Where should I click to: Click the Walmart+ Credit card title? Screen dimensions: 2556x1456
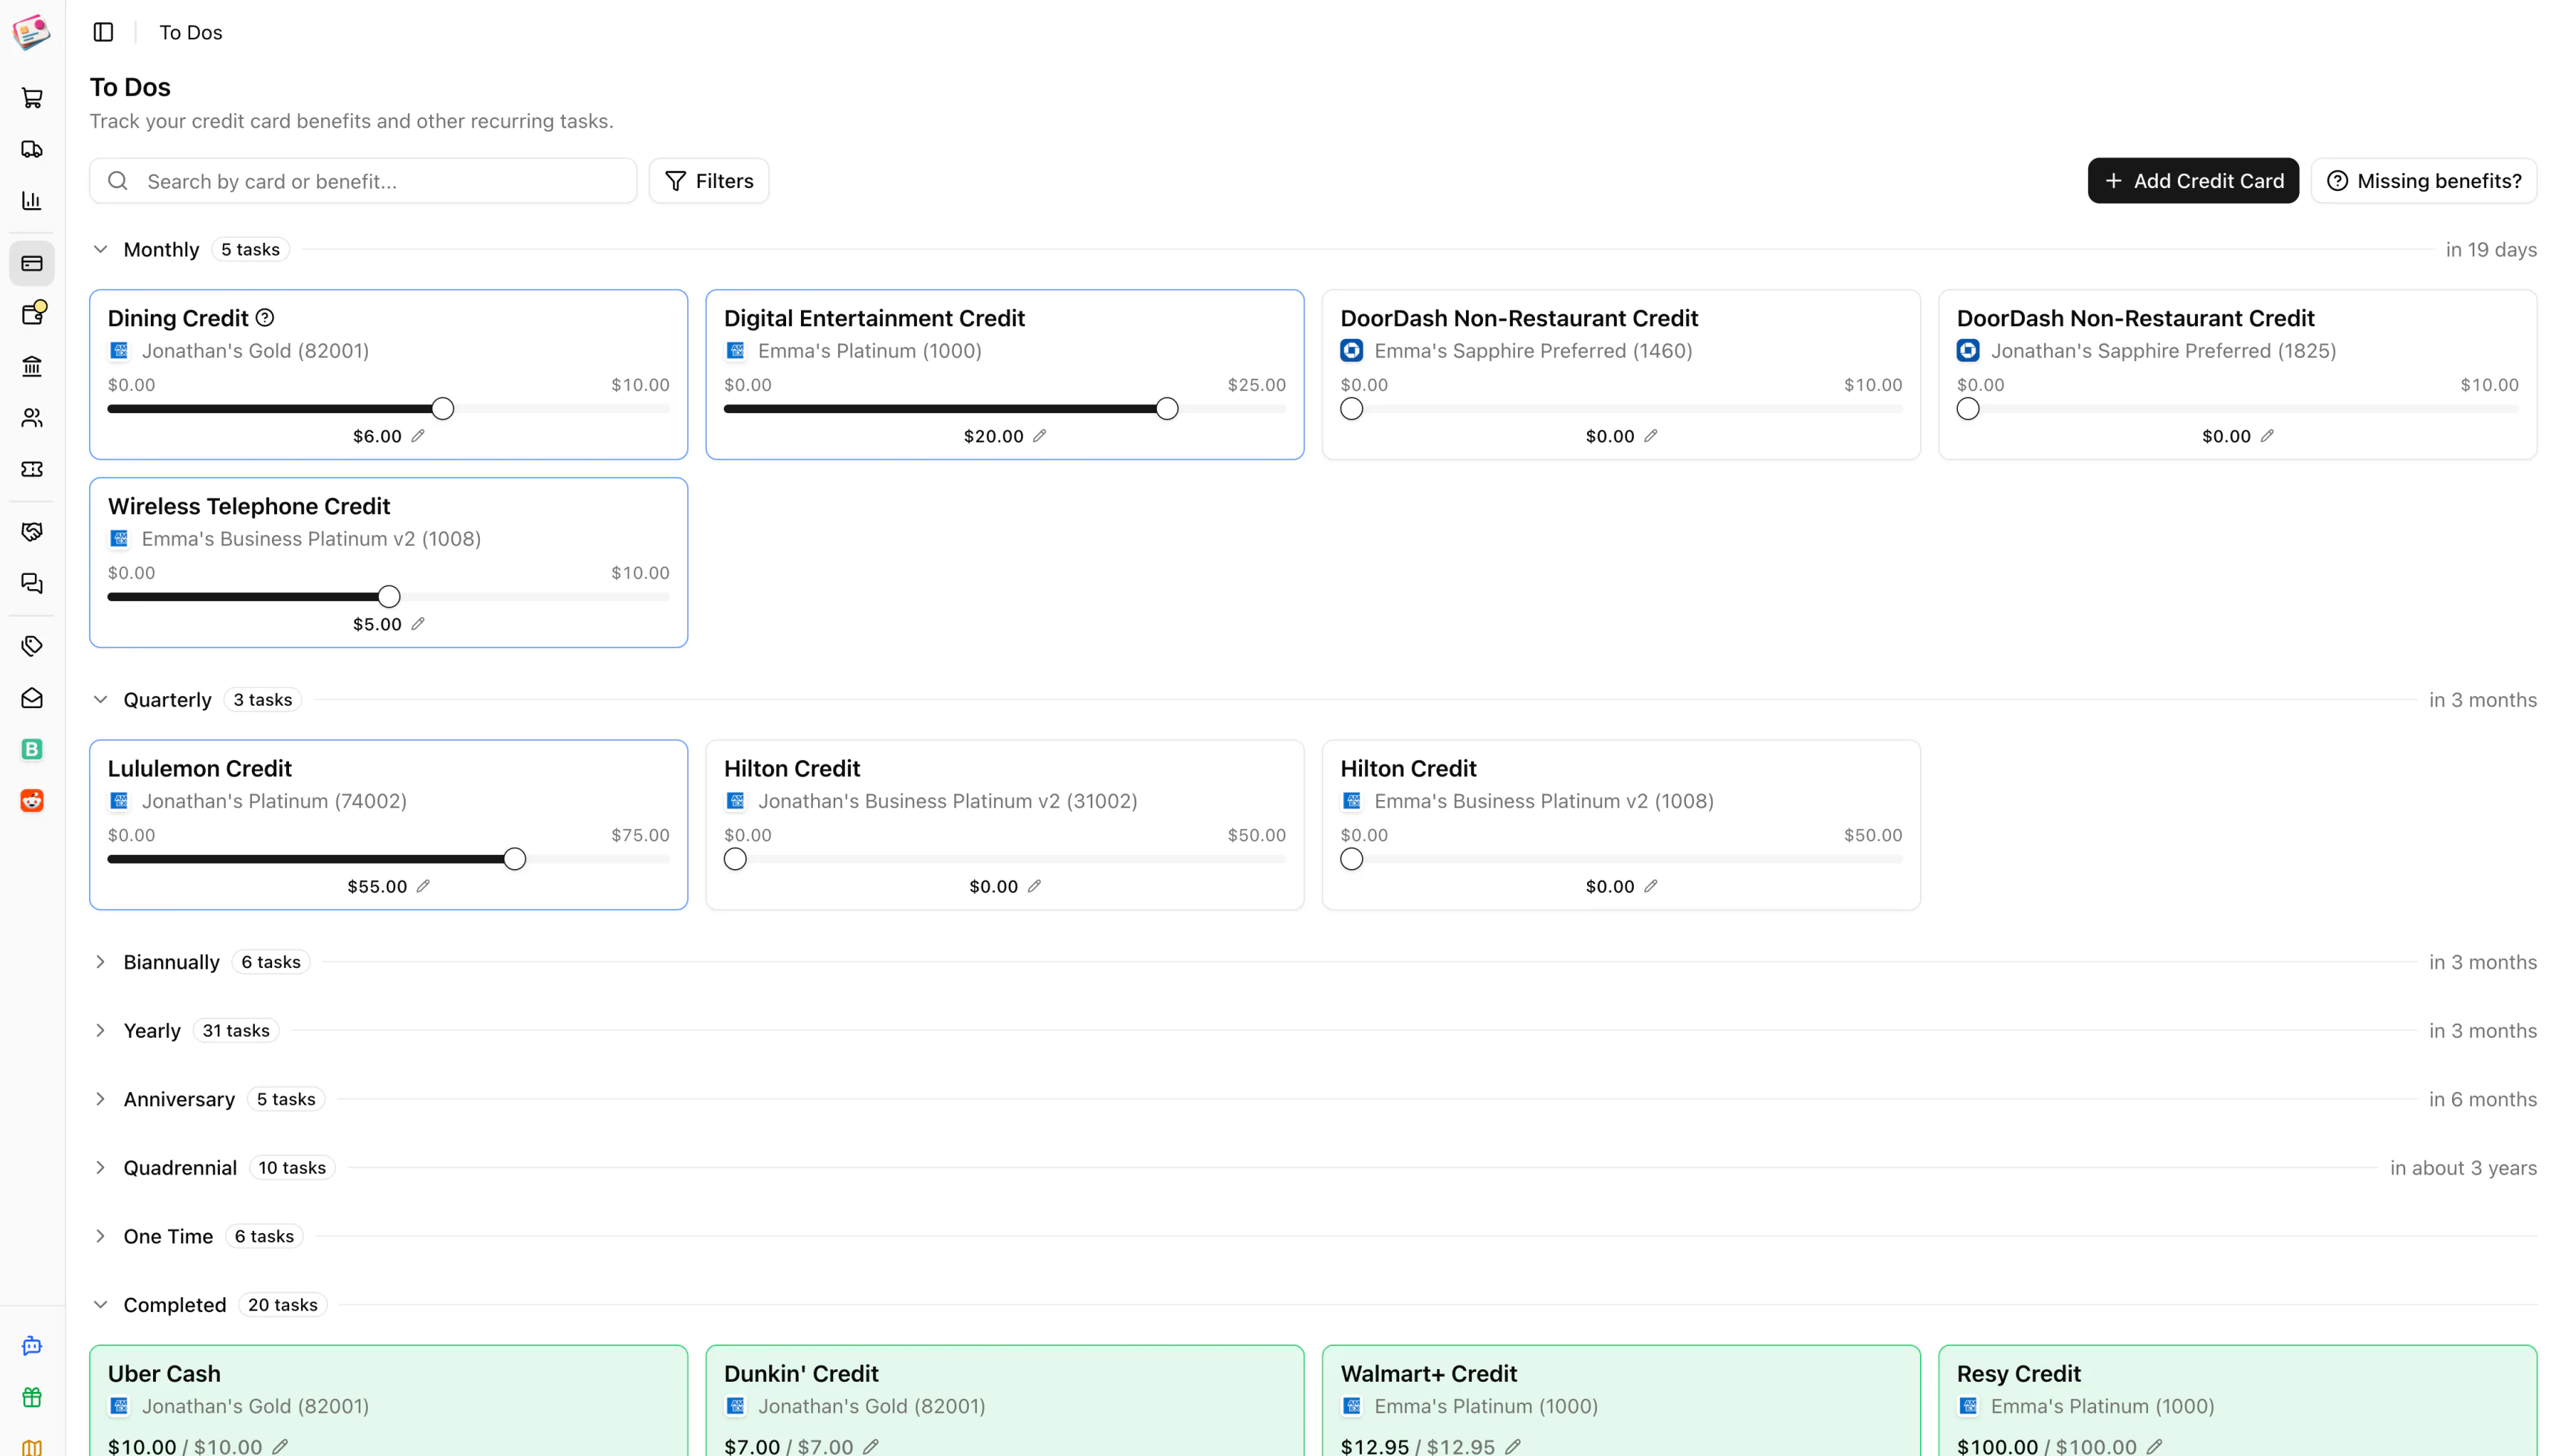1428,1373
